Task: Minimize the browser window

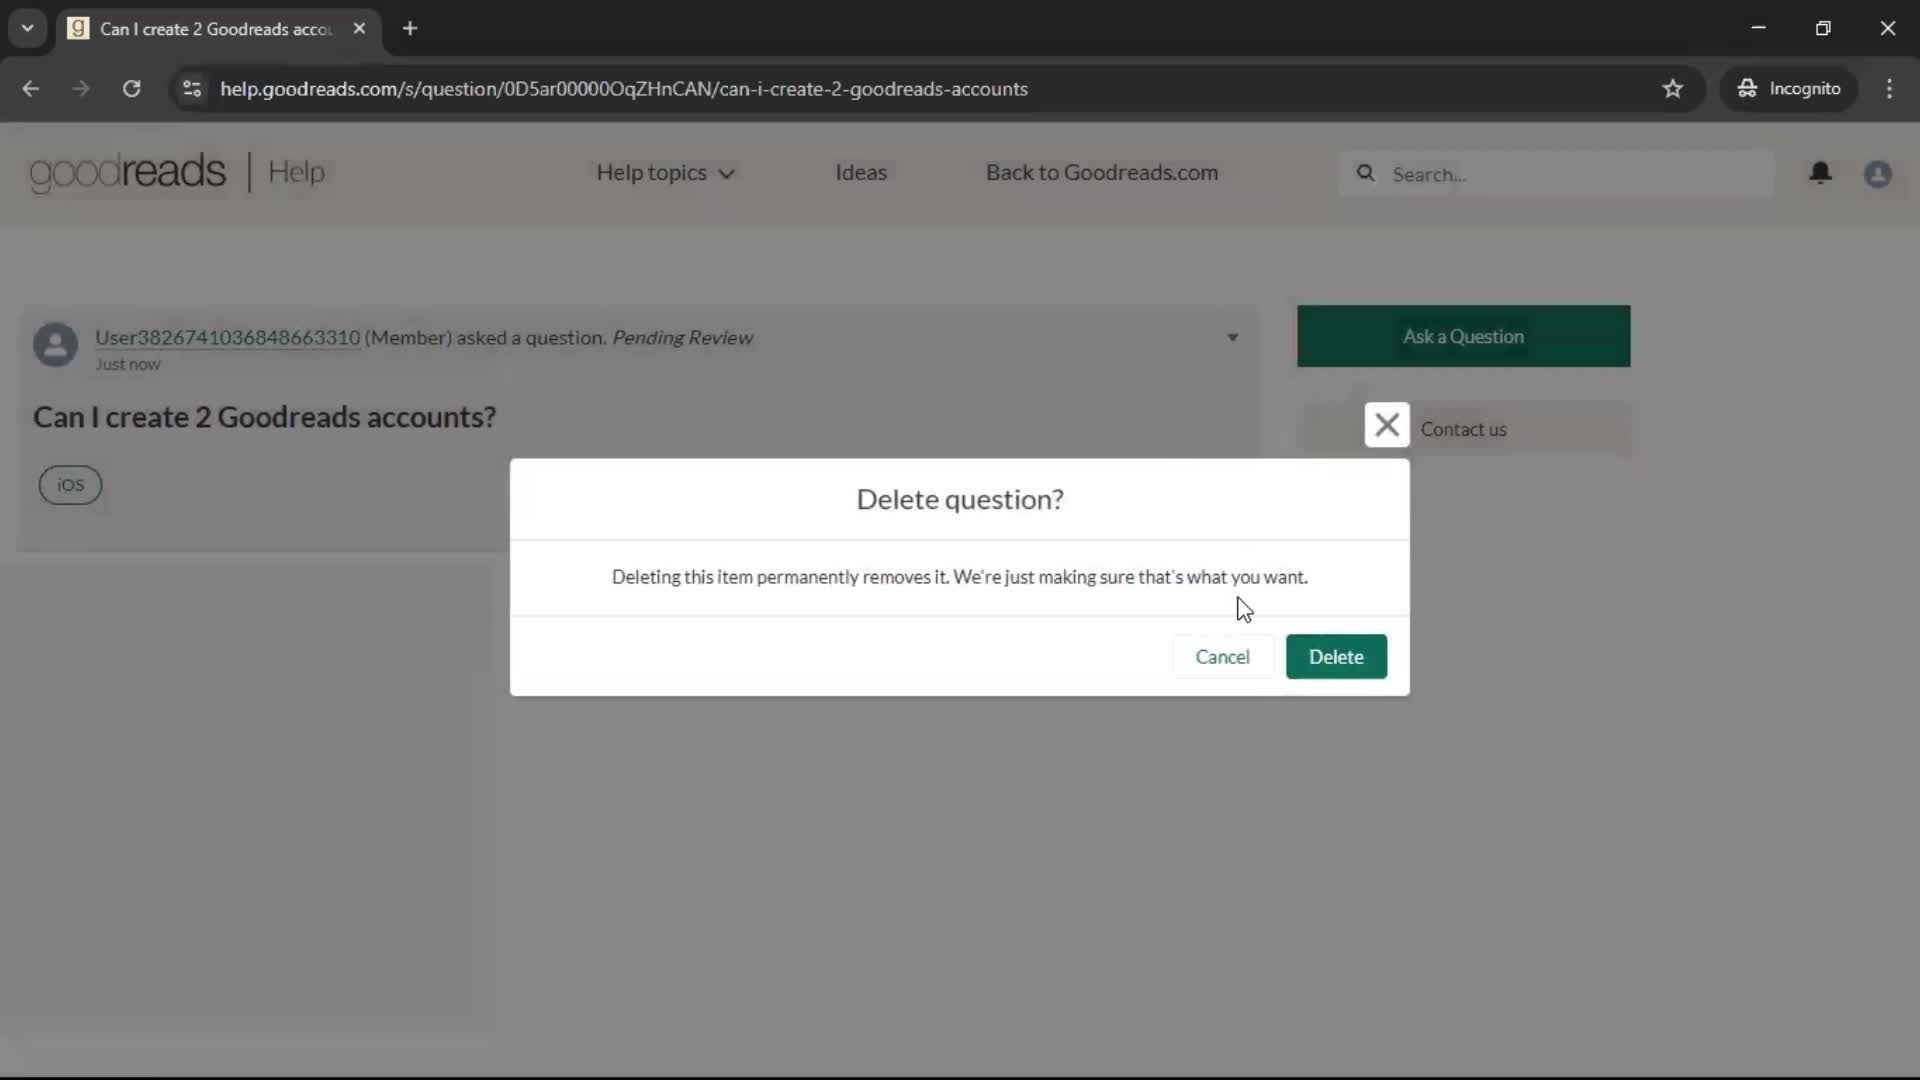Action: click(1759, 29)
